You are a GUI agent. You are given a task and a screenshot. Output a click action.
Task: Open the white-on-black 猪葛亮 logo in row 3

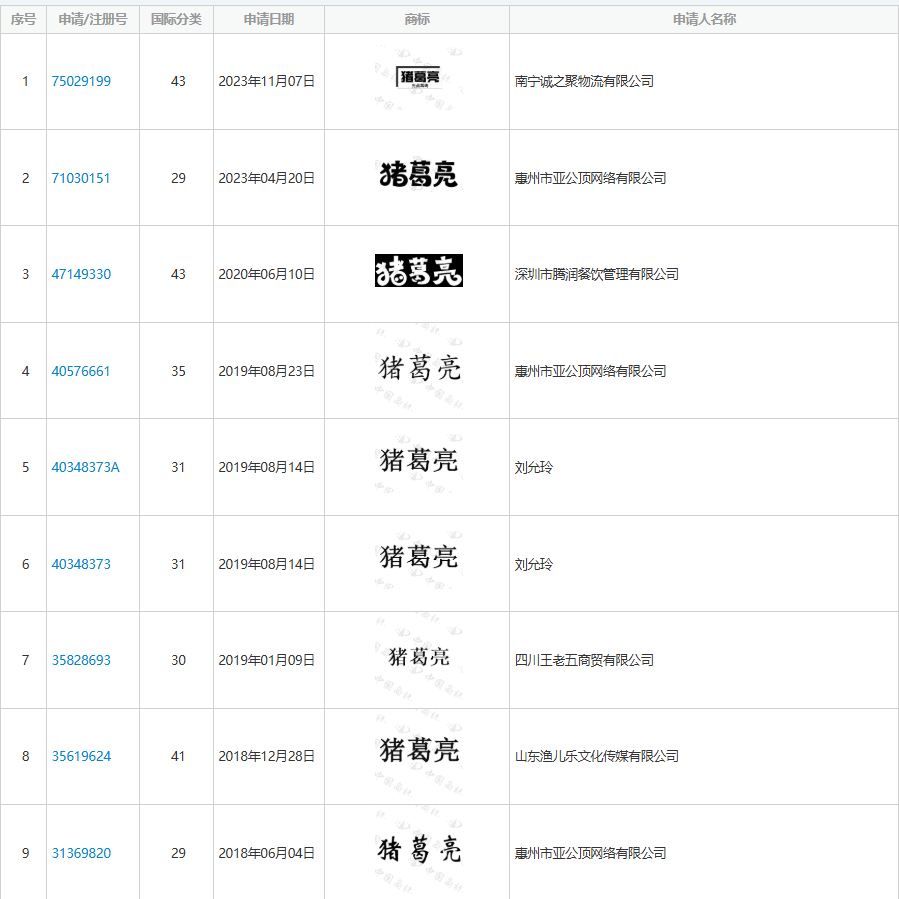point(418,271)
